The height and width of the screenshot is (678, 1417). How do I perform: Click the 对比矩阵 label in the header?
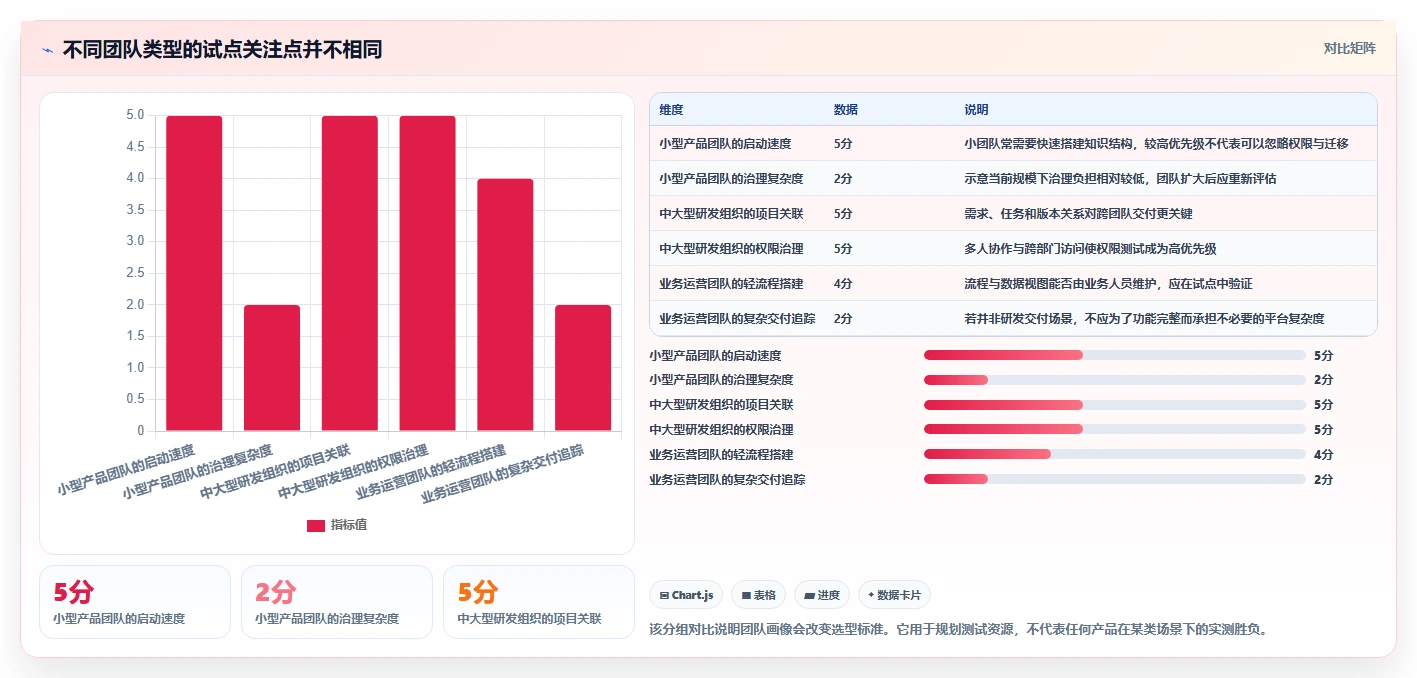(x=1349, y=48)
